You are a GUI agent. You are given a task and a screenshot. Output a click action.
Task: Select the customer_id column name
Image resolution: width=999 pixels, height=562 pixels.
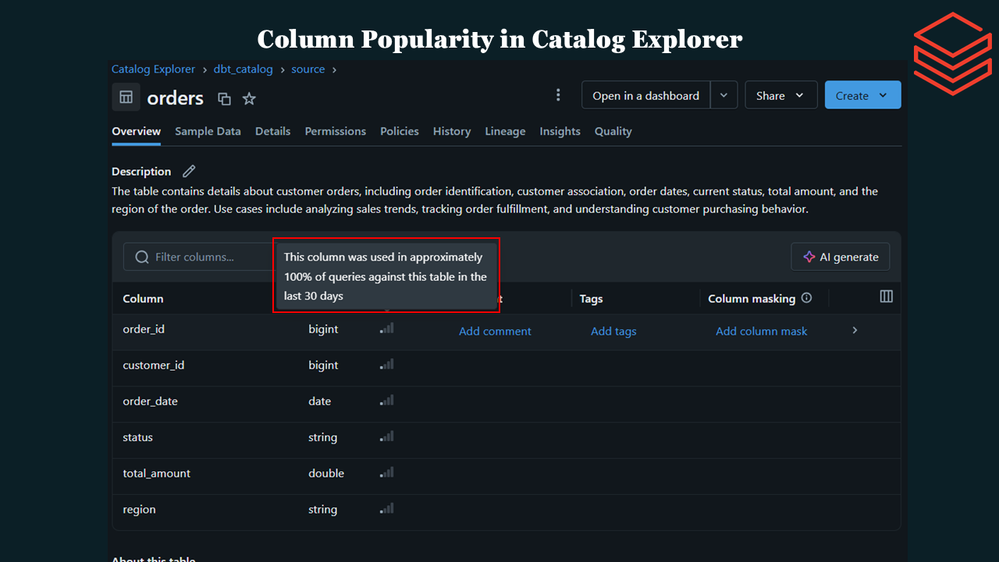pos(154,365)
